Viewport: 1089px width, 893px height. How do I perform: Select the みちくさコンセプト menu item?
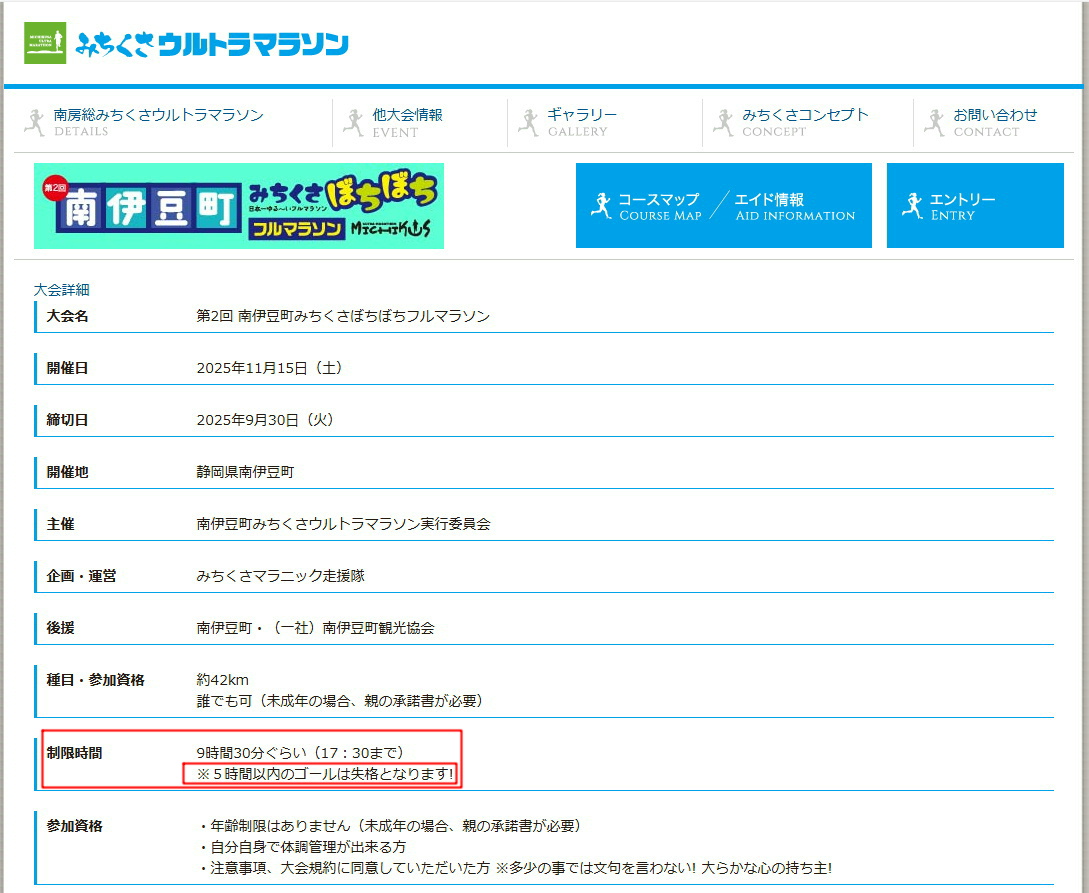click(x=805, y=122)
